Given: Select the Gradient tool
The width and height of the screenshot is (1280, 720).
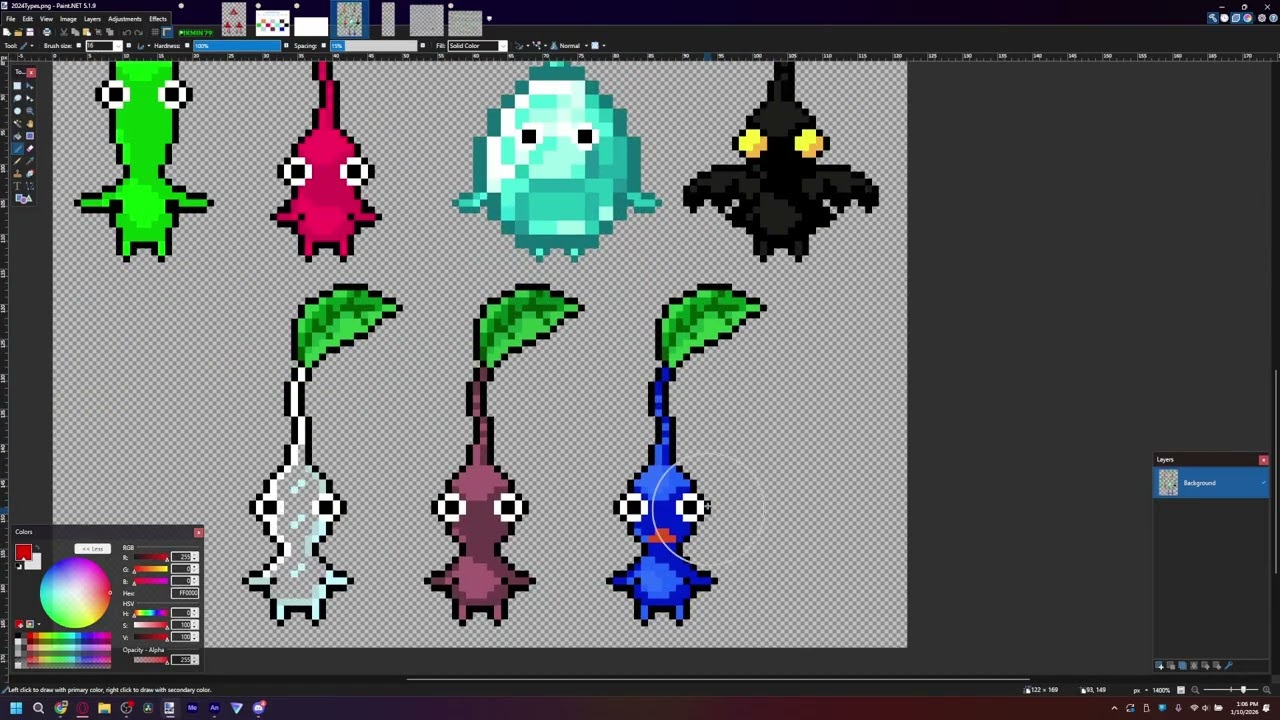Looking at the screenshot, I should [x=30, y=136].
